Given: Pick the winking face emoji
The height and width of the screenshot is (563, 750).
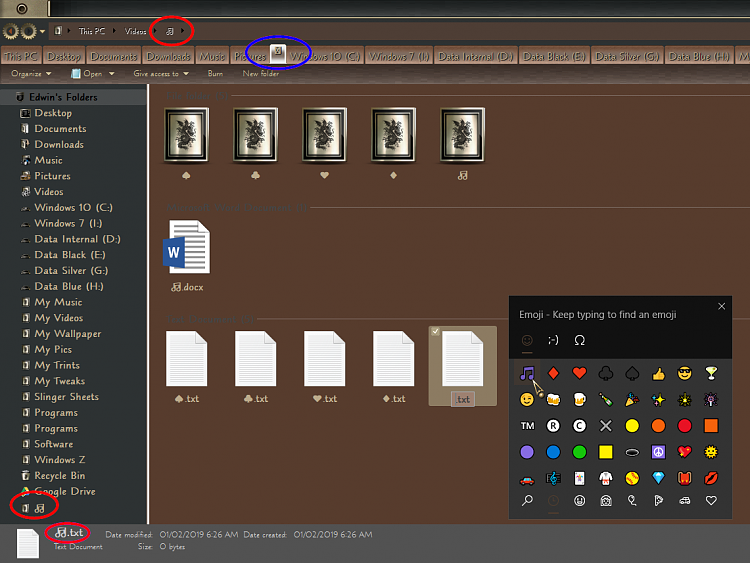Looking at the screenshot, I should coord(527,399).
